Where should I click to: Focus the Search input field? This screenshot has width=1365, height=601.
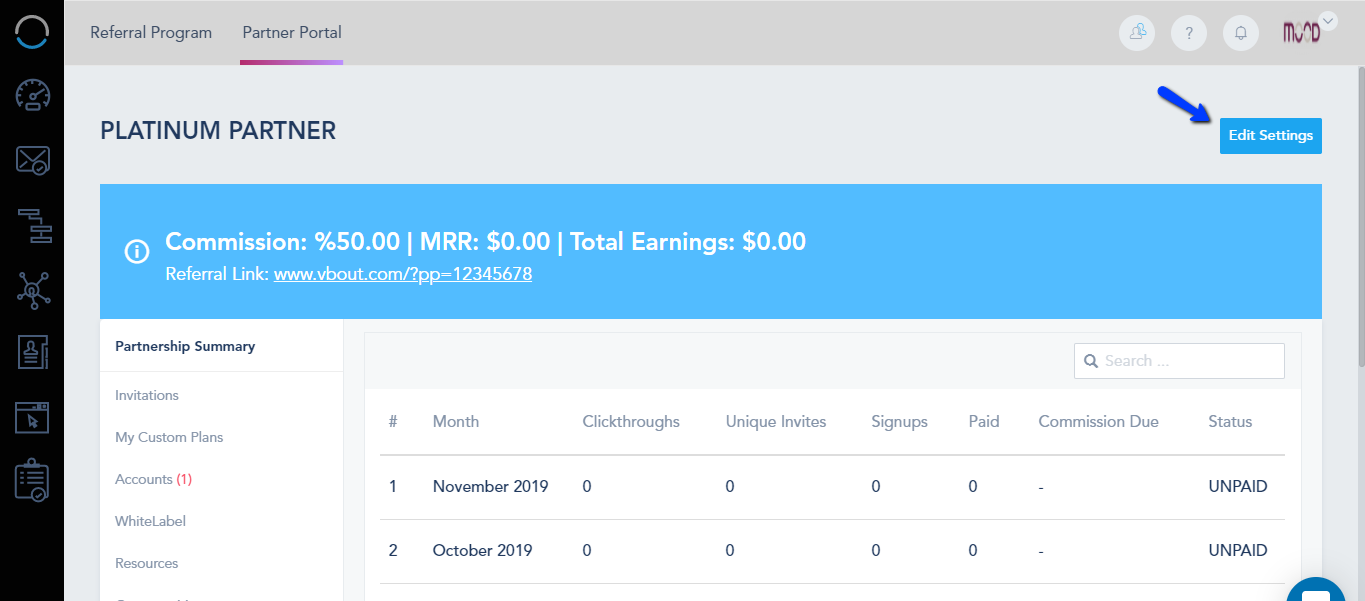tap(1179, 361)
